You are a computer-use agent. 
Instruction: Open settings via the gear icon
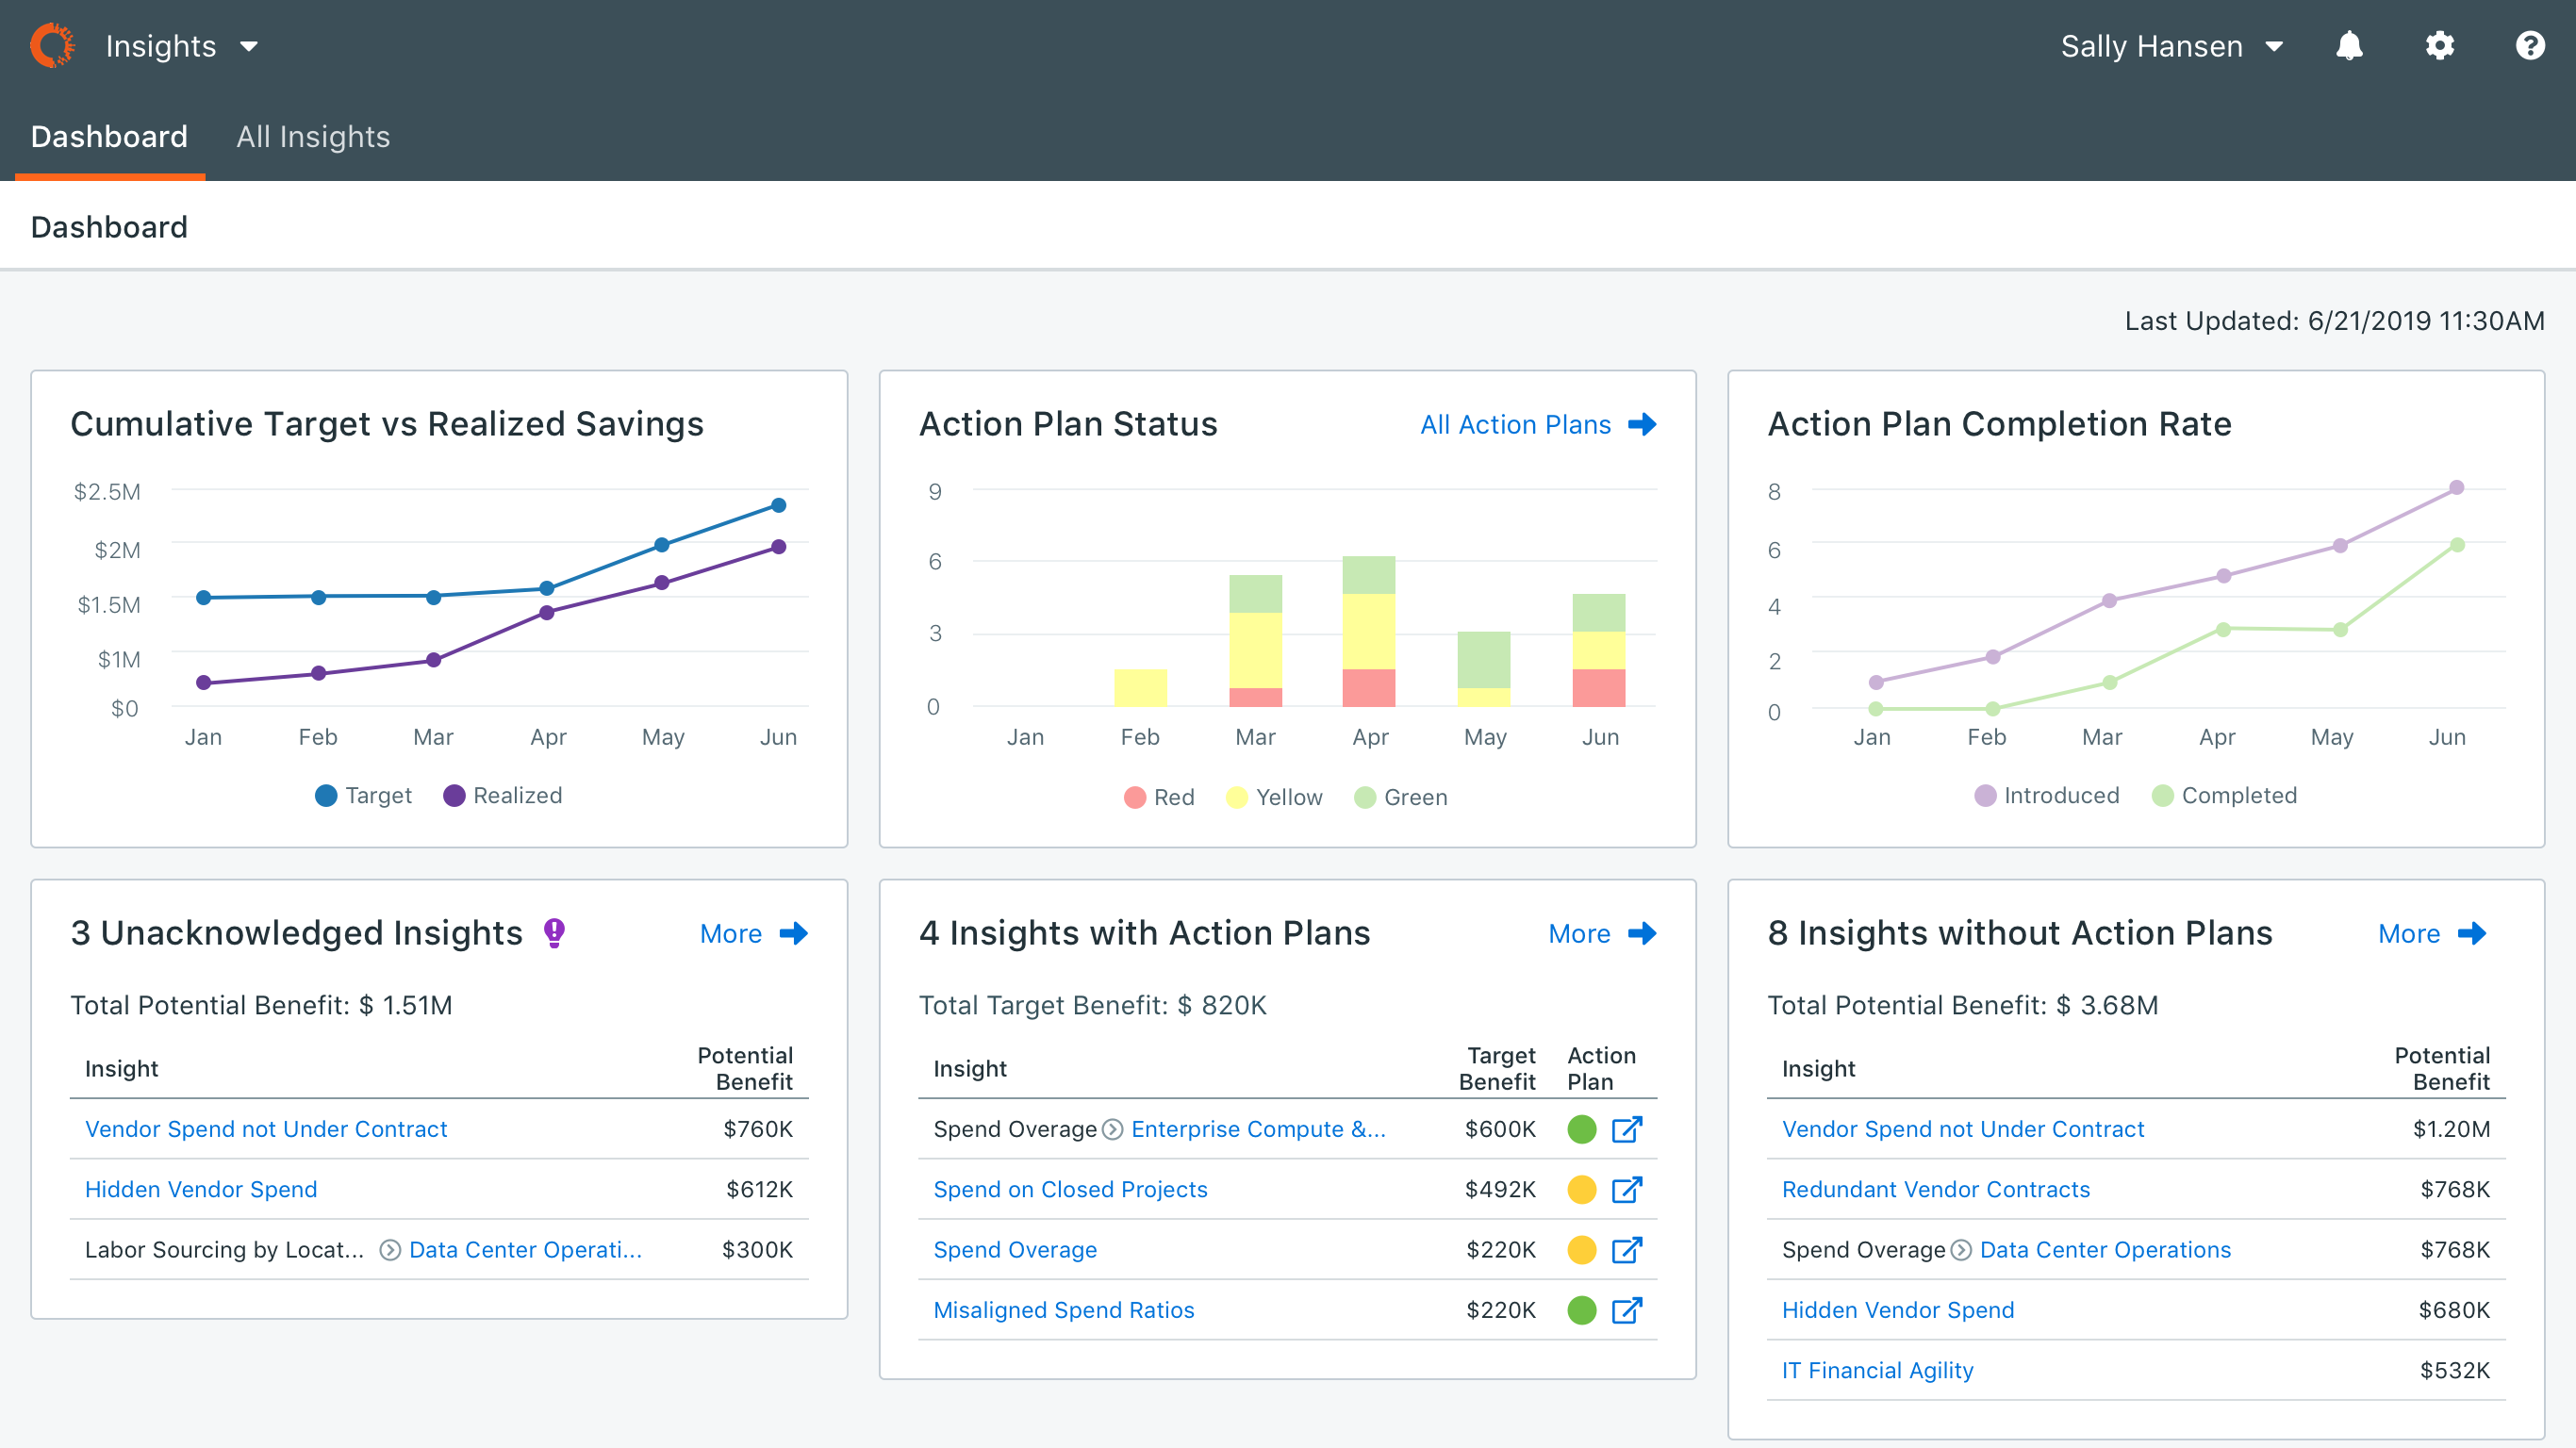(x=2439, y=46)
